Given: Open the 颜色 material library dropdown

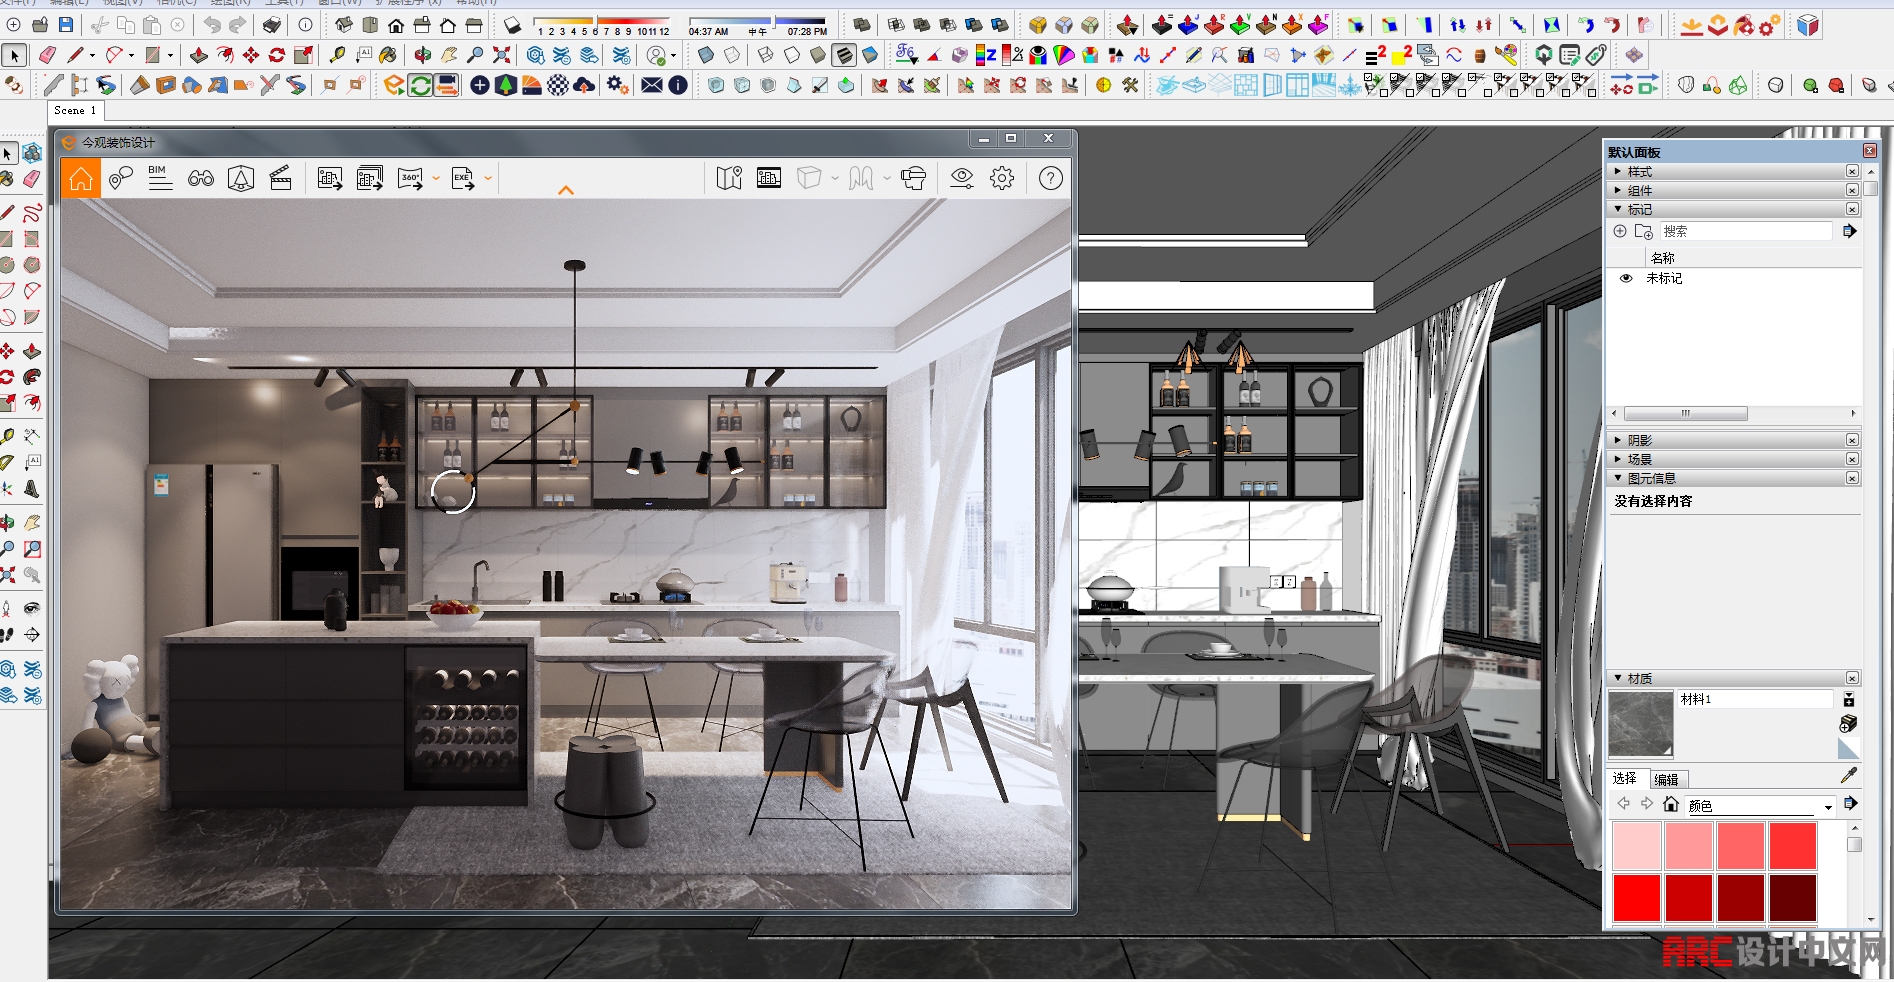Looking at the screenshot, I should click(x=1828, y=806).
